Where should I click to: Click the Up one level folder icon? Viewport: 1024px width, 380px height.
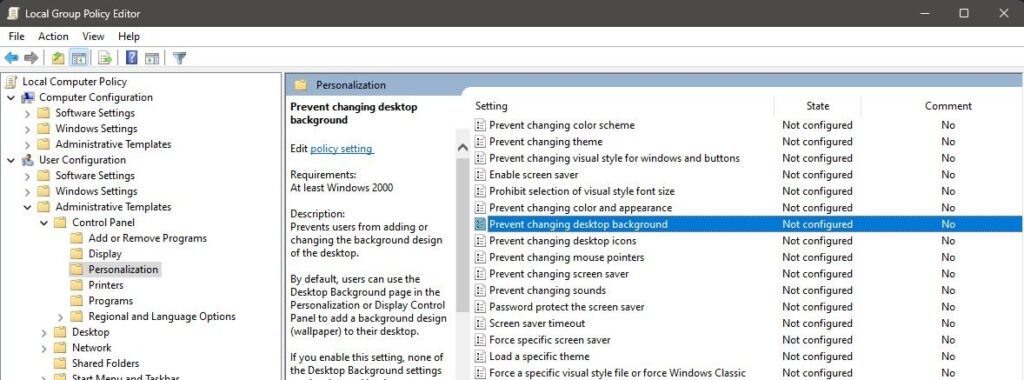tap(58, 58)
